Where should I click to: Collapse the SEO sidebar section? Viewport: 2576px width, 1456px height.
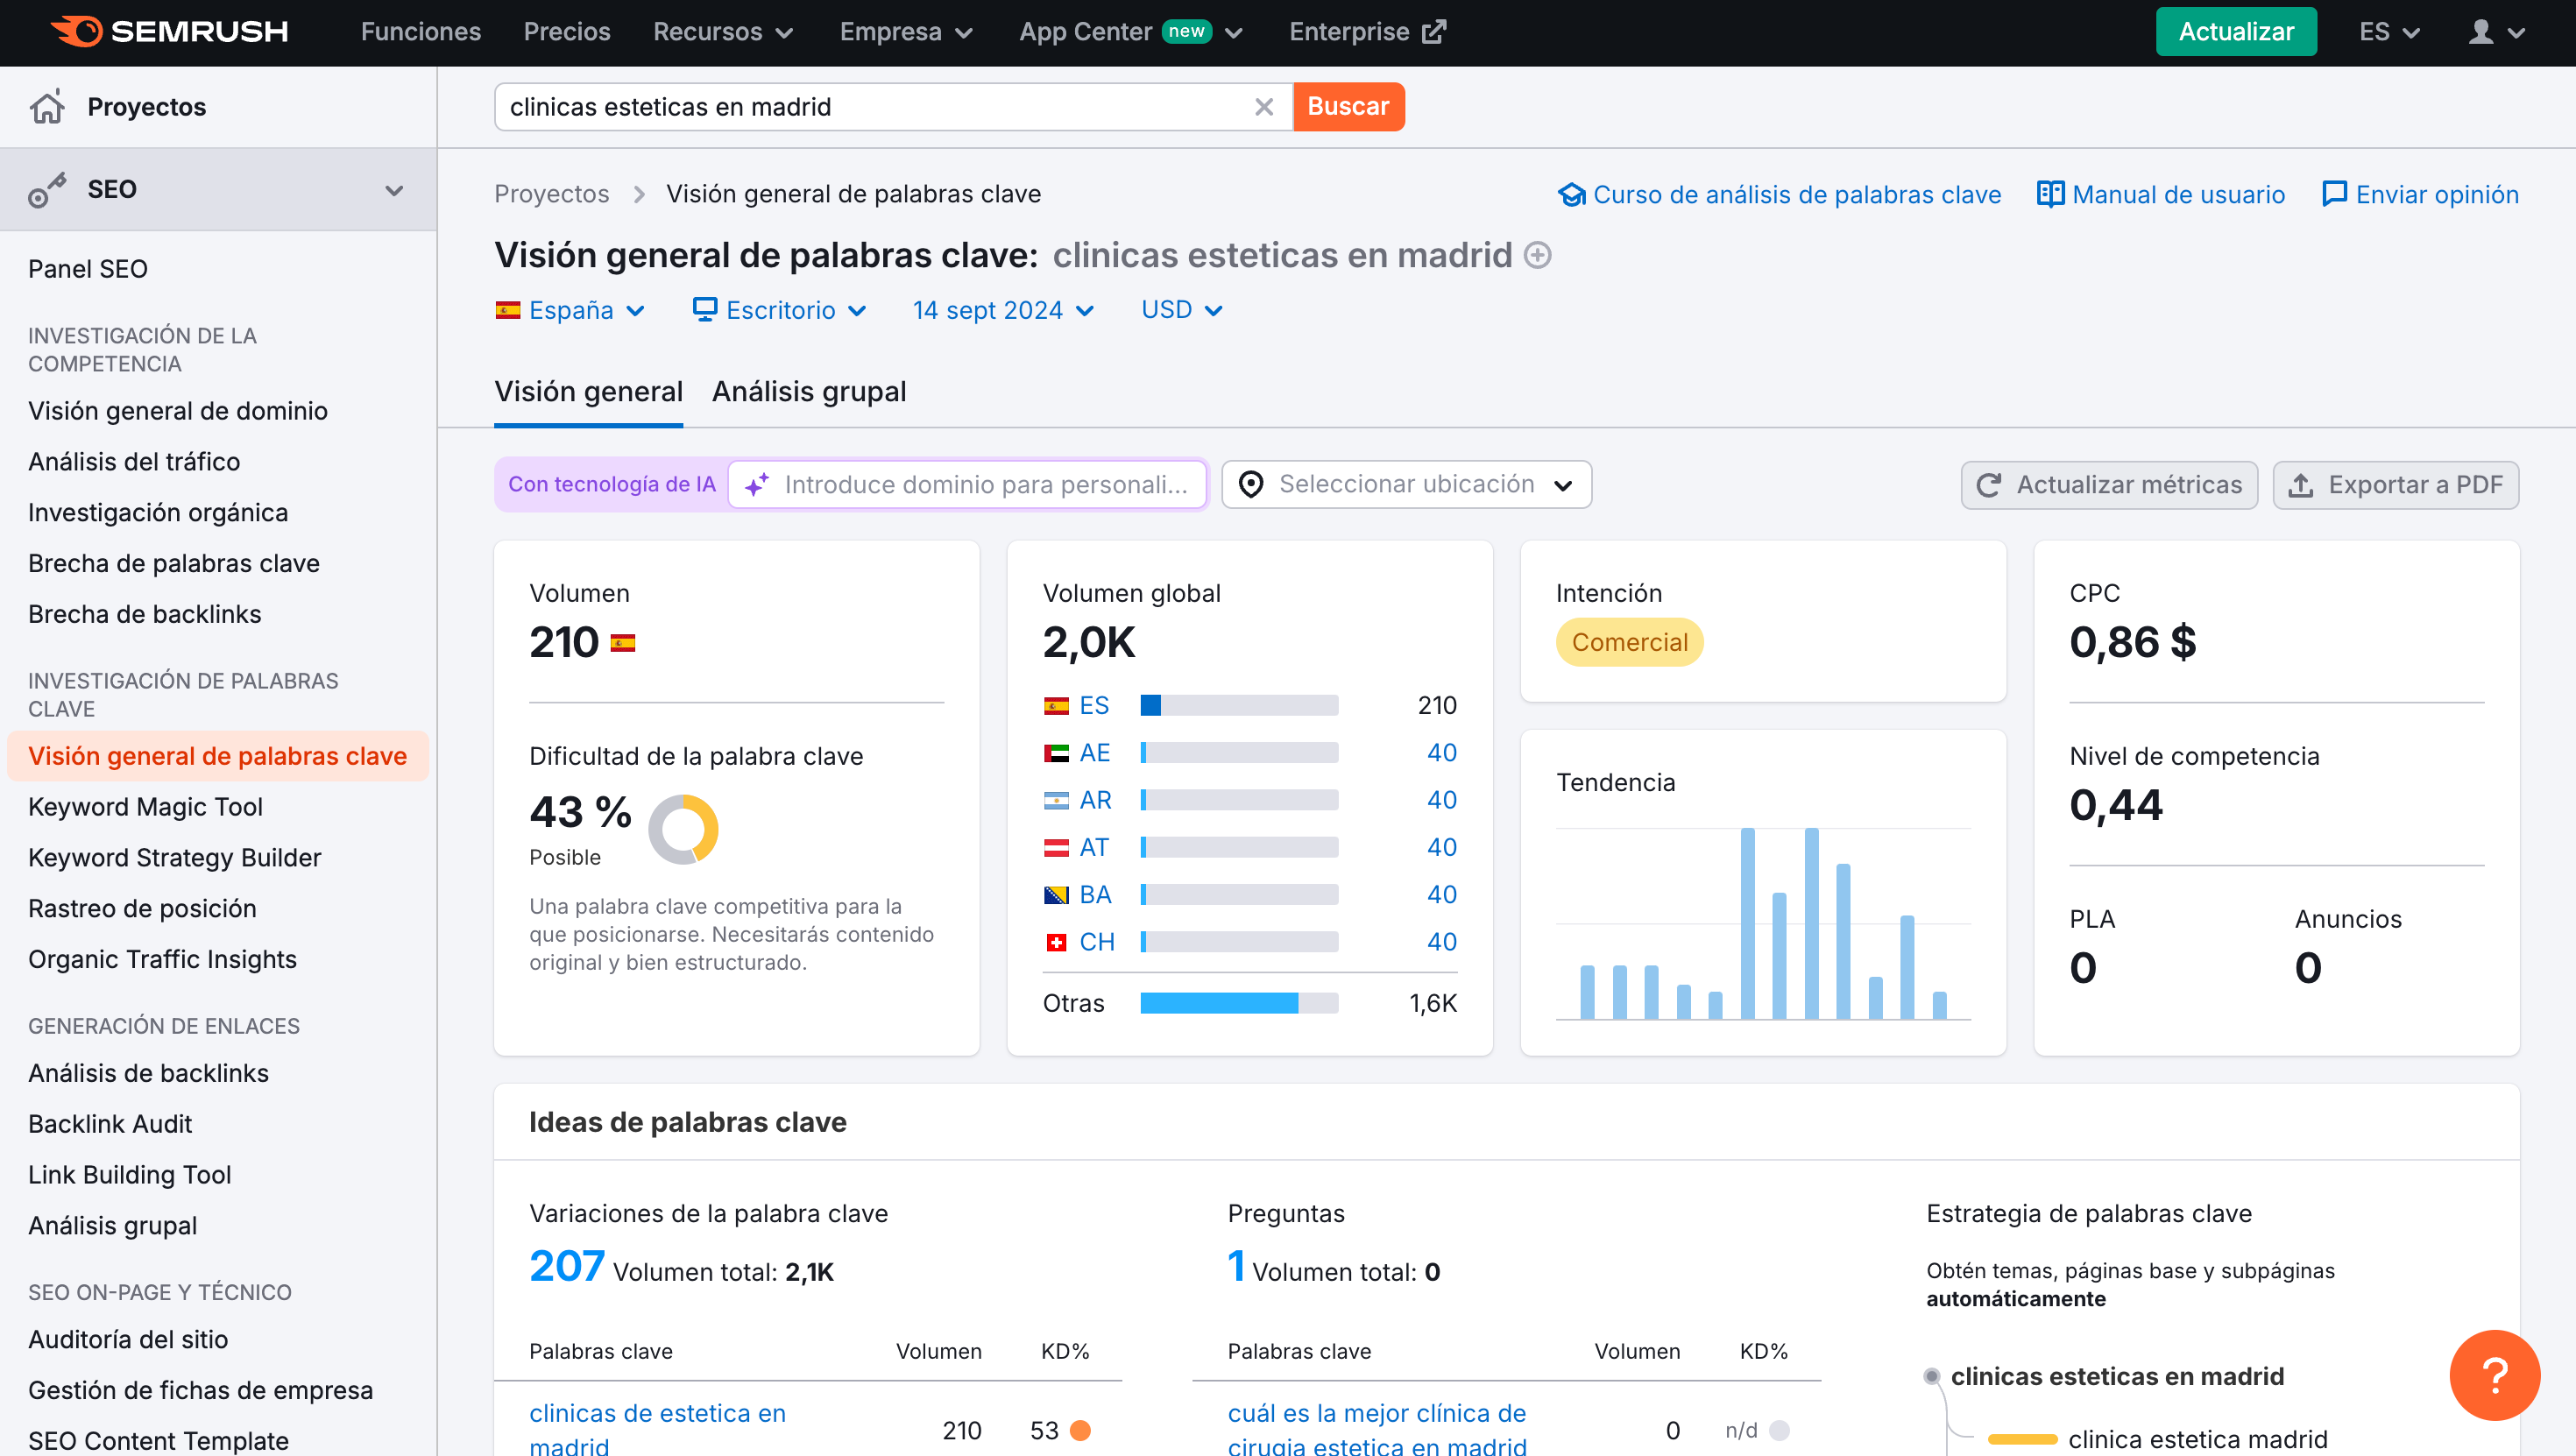point(394,190)
